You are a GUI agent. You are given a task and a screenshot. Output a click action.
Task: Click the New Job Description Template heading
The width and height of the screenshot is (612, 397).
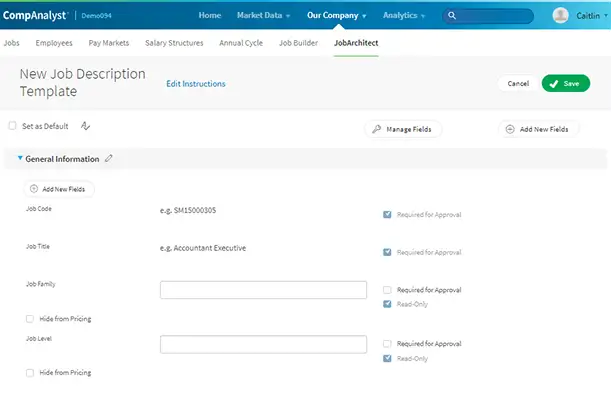click(x=82, y=82)
